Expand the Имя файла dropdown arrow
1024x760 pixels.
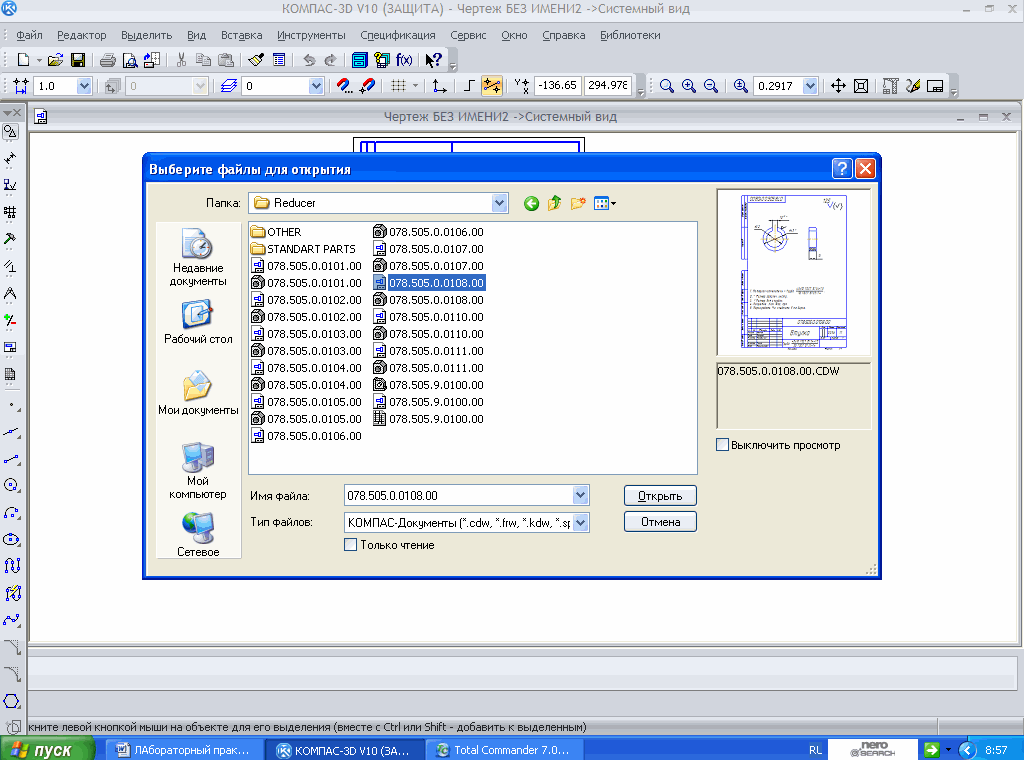coord(581,495)
